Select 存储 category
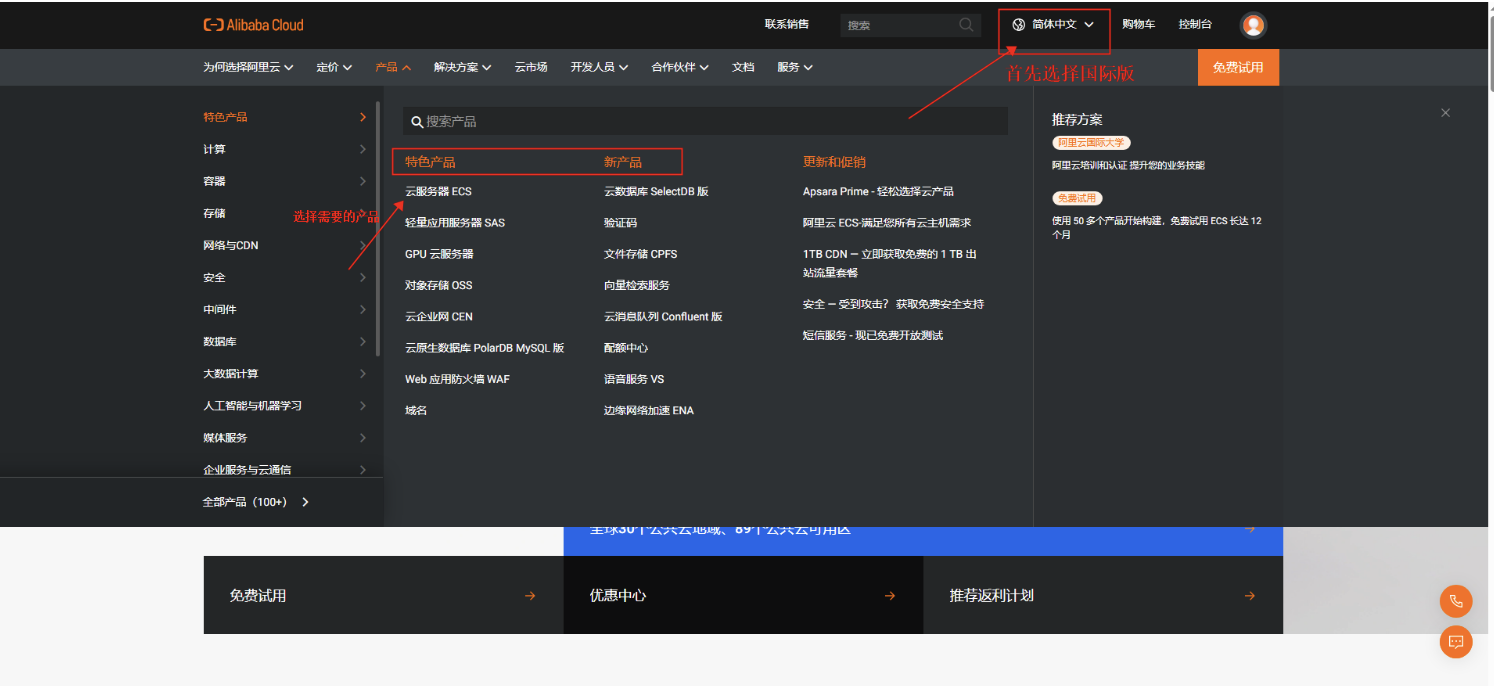1494x686 pixels. 285,213
